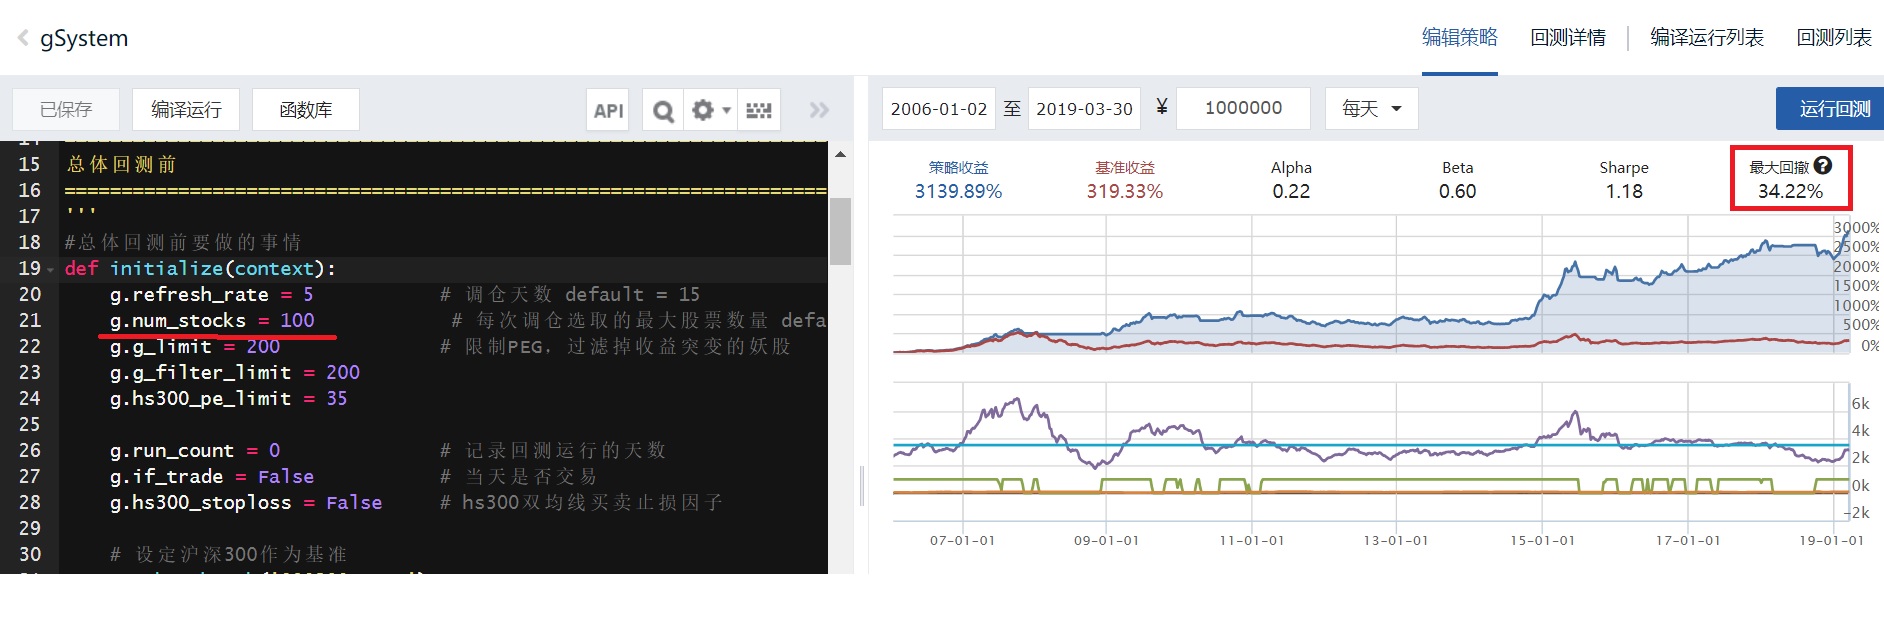Click the start date field 2006-01-02
The width and height of the screenshot is (1884, 631).
click(x=938, y=108)
